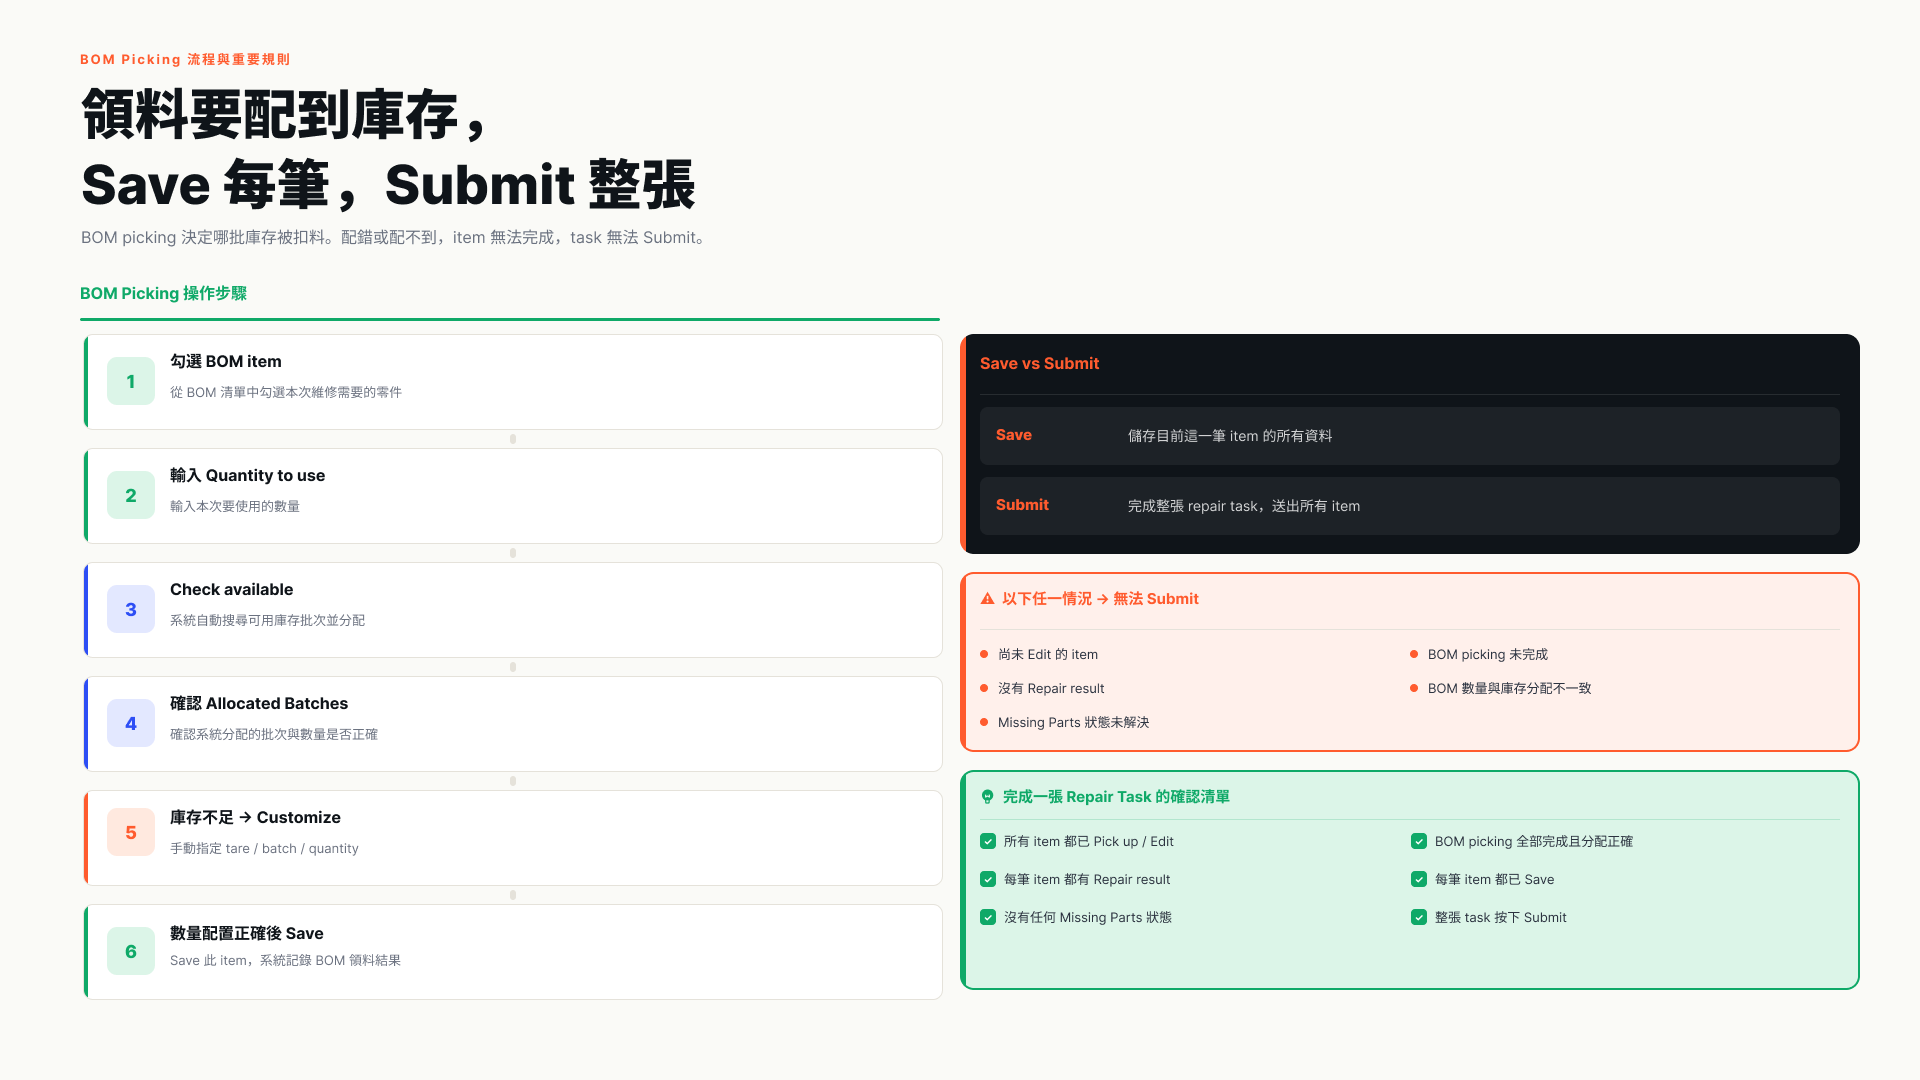Click the warning triangle icon beside 無法 Submit
Image resolution: width=1920 pixels, height=1080 pixels.
pos(987,599)
